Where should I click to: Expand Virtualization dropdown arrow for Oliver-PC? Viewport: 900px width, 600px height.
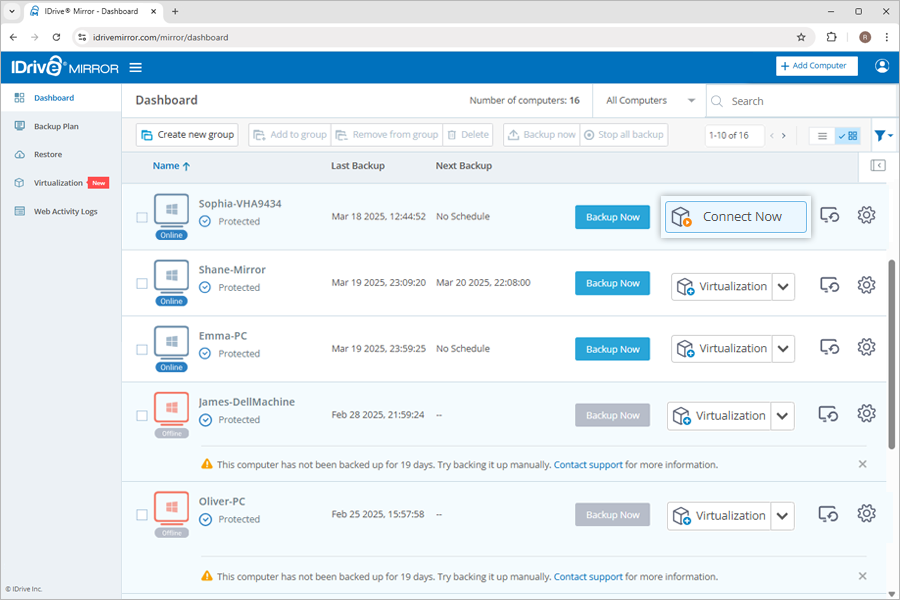coord(782,516)
